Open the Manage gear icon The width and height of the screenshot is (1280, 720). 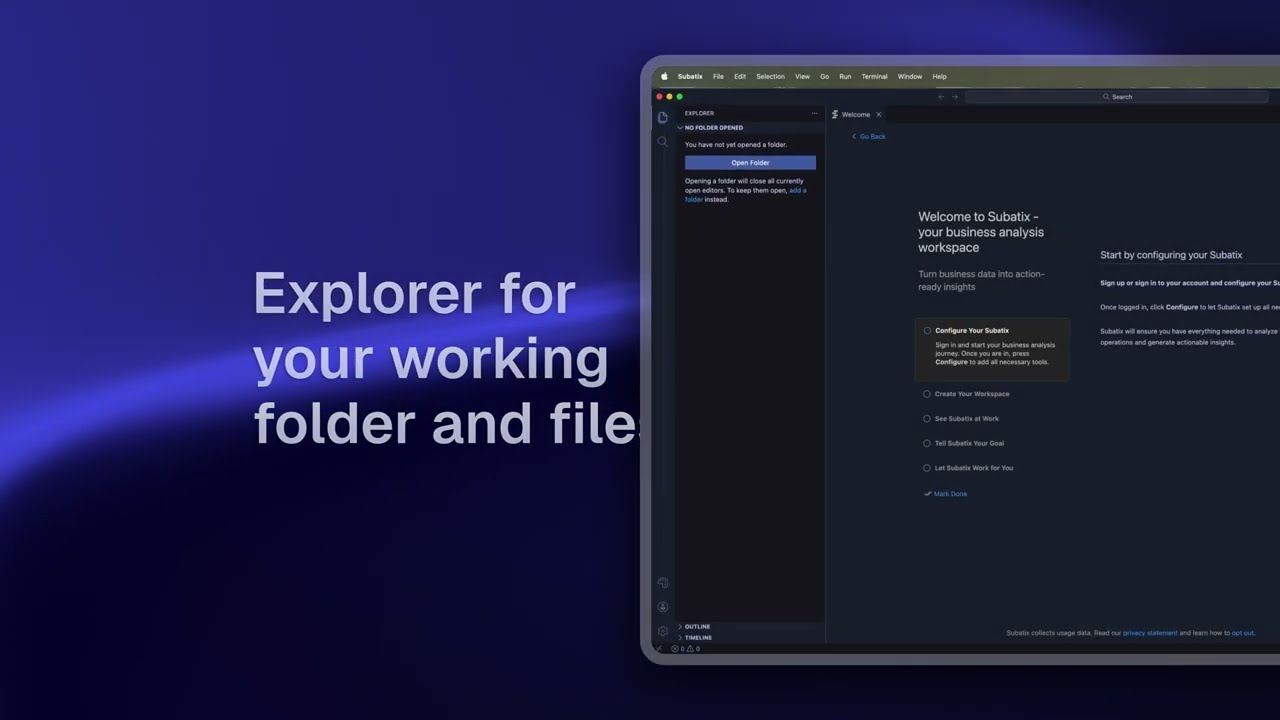tap(662, 632)
